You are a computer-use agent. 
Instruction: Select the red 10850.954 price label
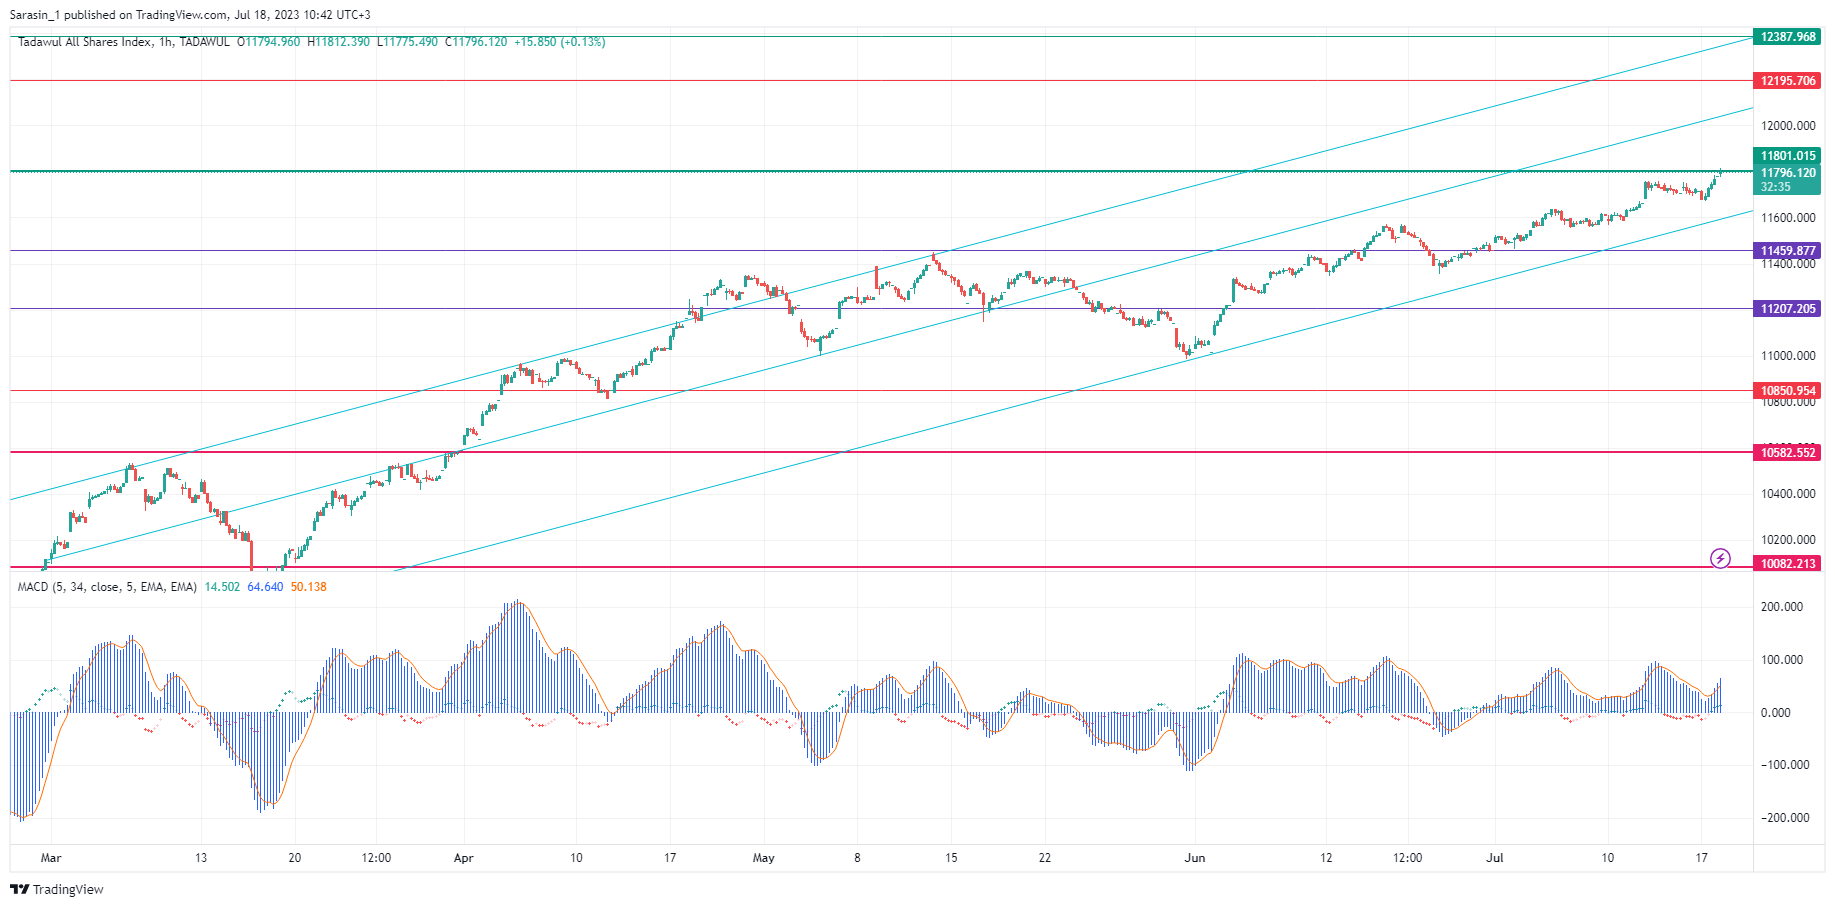1788,391
